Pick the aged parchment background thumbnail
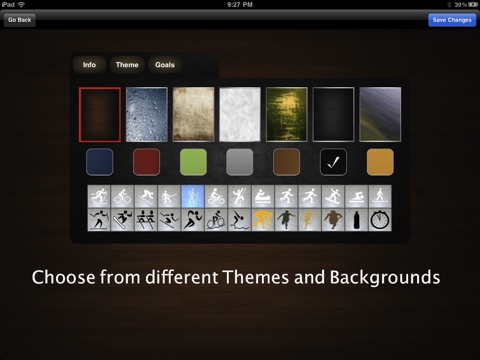The height and width of the screenshot is (360, 480). [193, 115]
